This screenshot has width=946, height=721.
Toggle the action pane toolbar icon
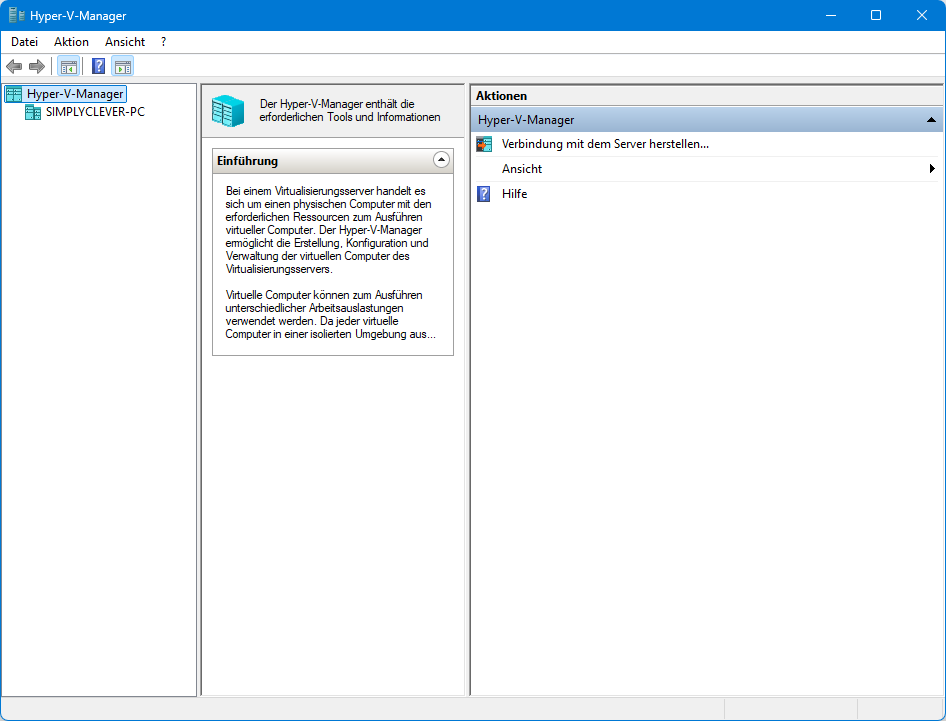122,67
